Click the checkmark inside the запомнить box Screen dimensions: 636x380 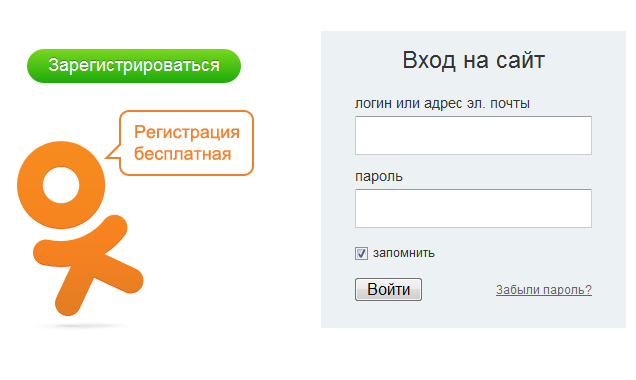(361, 253)
